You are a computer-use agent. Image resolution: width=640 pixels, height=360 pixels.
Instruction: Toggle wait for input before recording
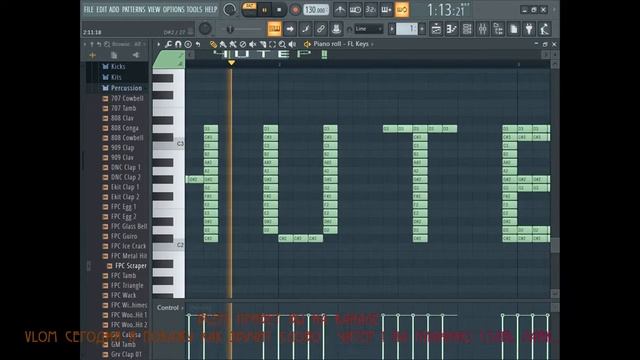[x=355, y=10]
